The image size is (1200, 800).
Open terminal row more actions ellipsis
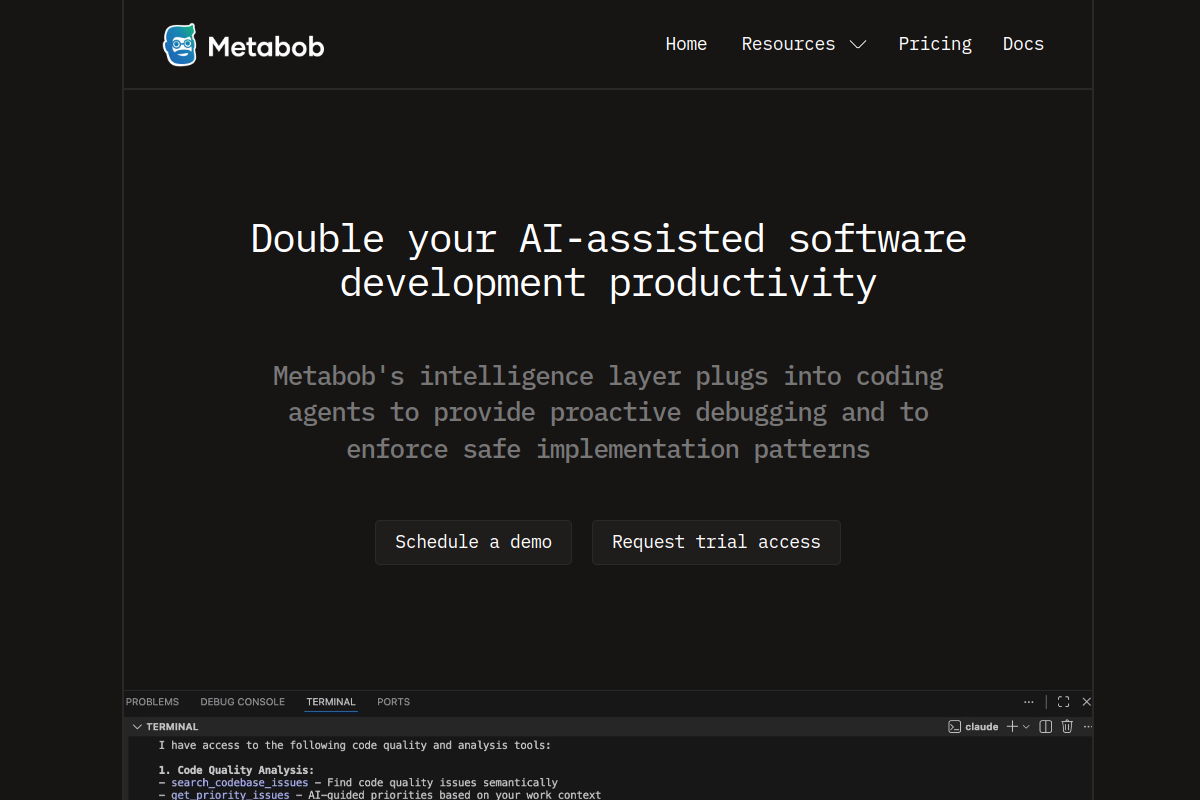point(1088,727)
